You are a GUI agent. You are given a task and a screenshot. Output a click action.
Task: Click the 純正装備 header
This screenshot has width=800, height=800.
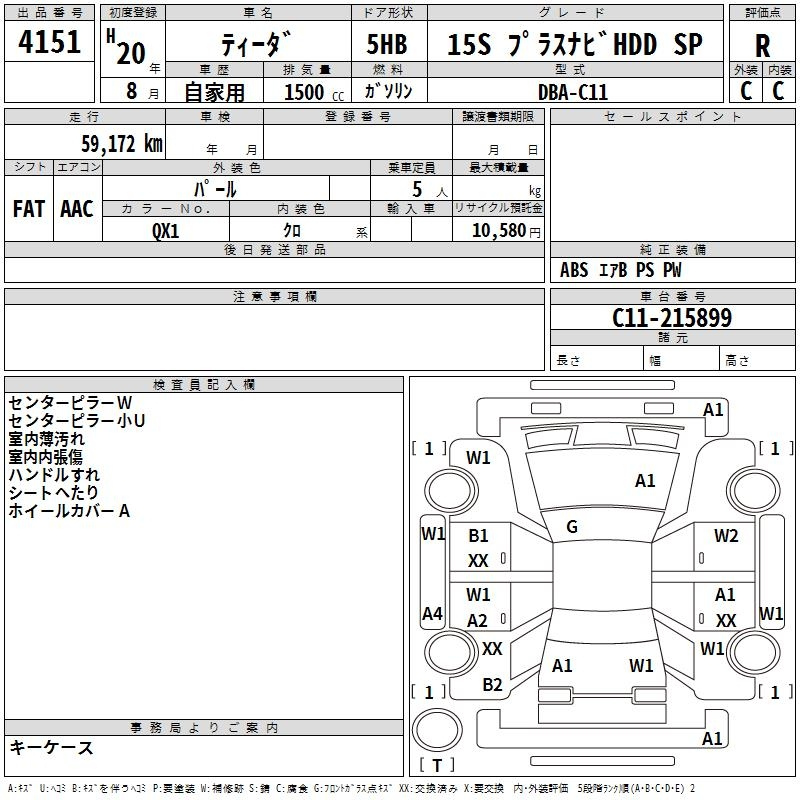(672, 249)
